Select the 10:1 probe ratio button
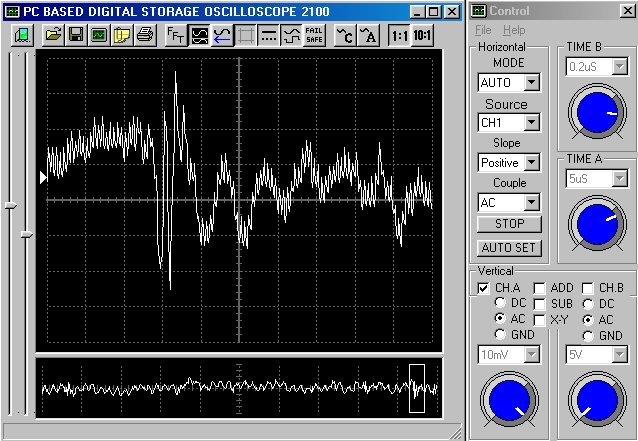638x441 pixels. (x=423, y=35)
